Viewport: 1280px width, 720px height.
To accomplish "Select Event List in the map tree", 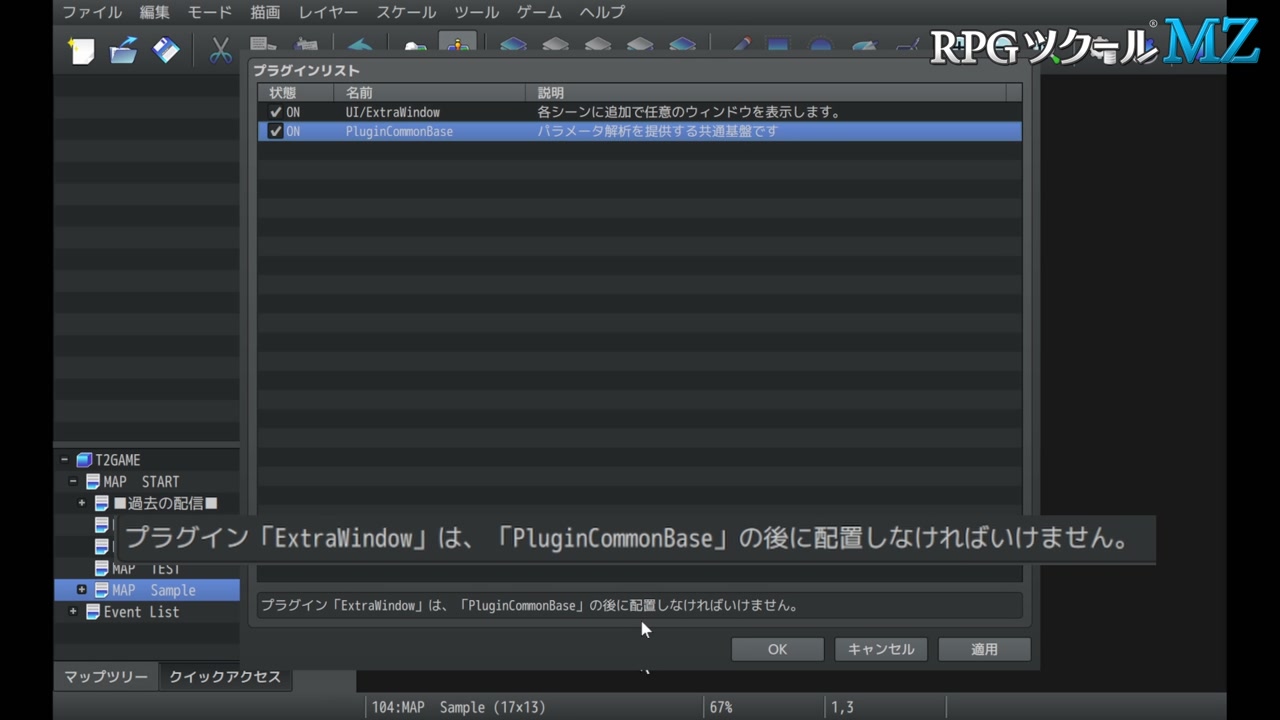I will pos(141,612).
